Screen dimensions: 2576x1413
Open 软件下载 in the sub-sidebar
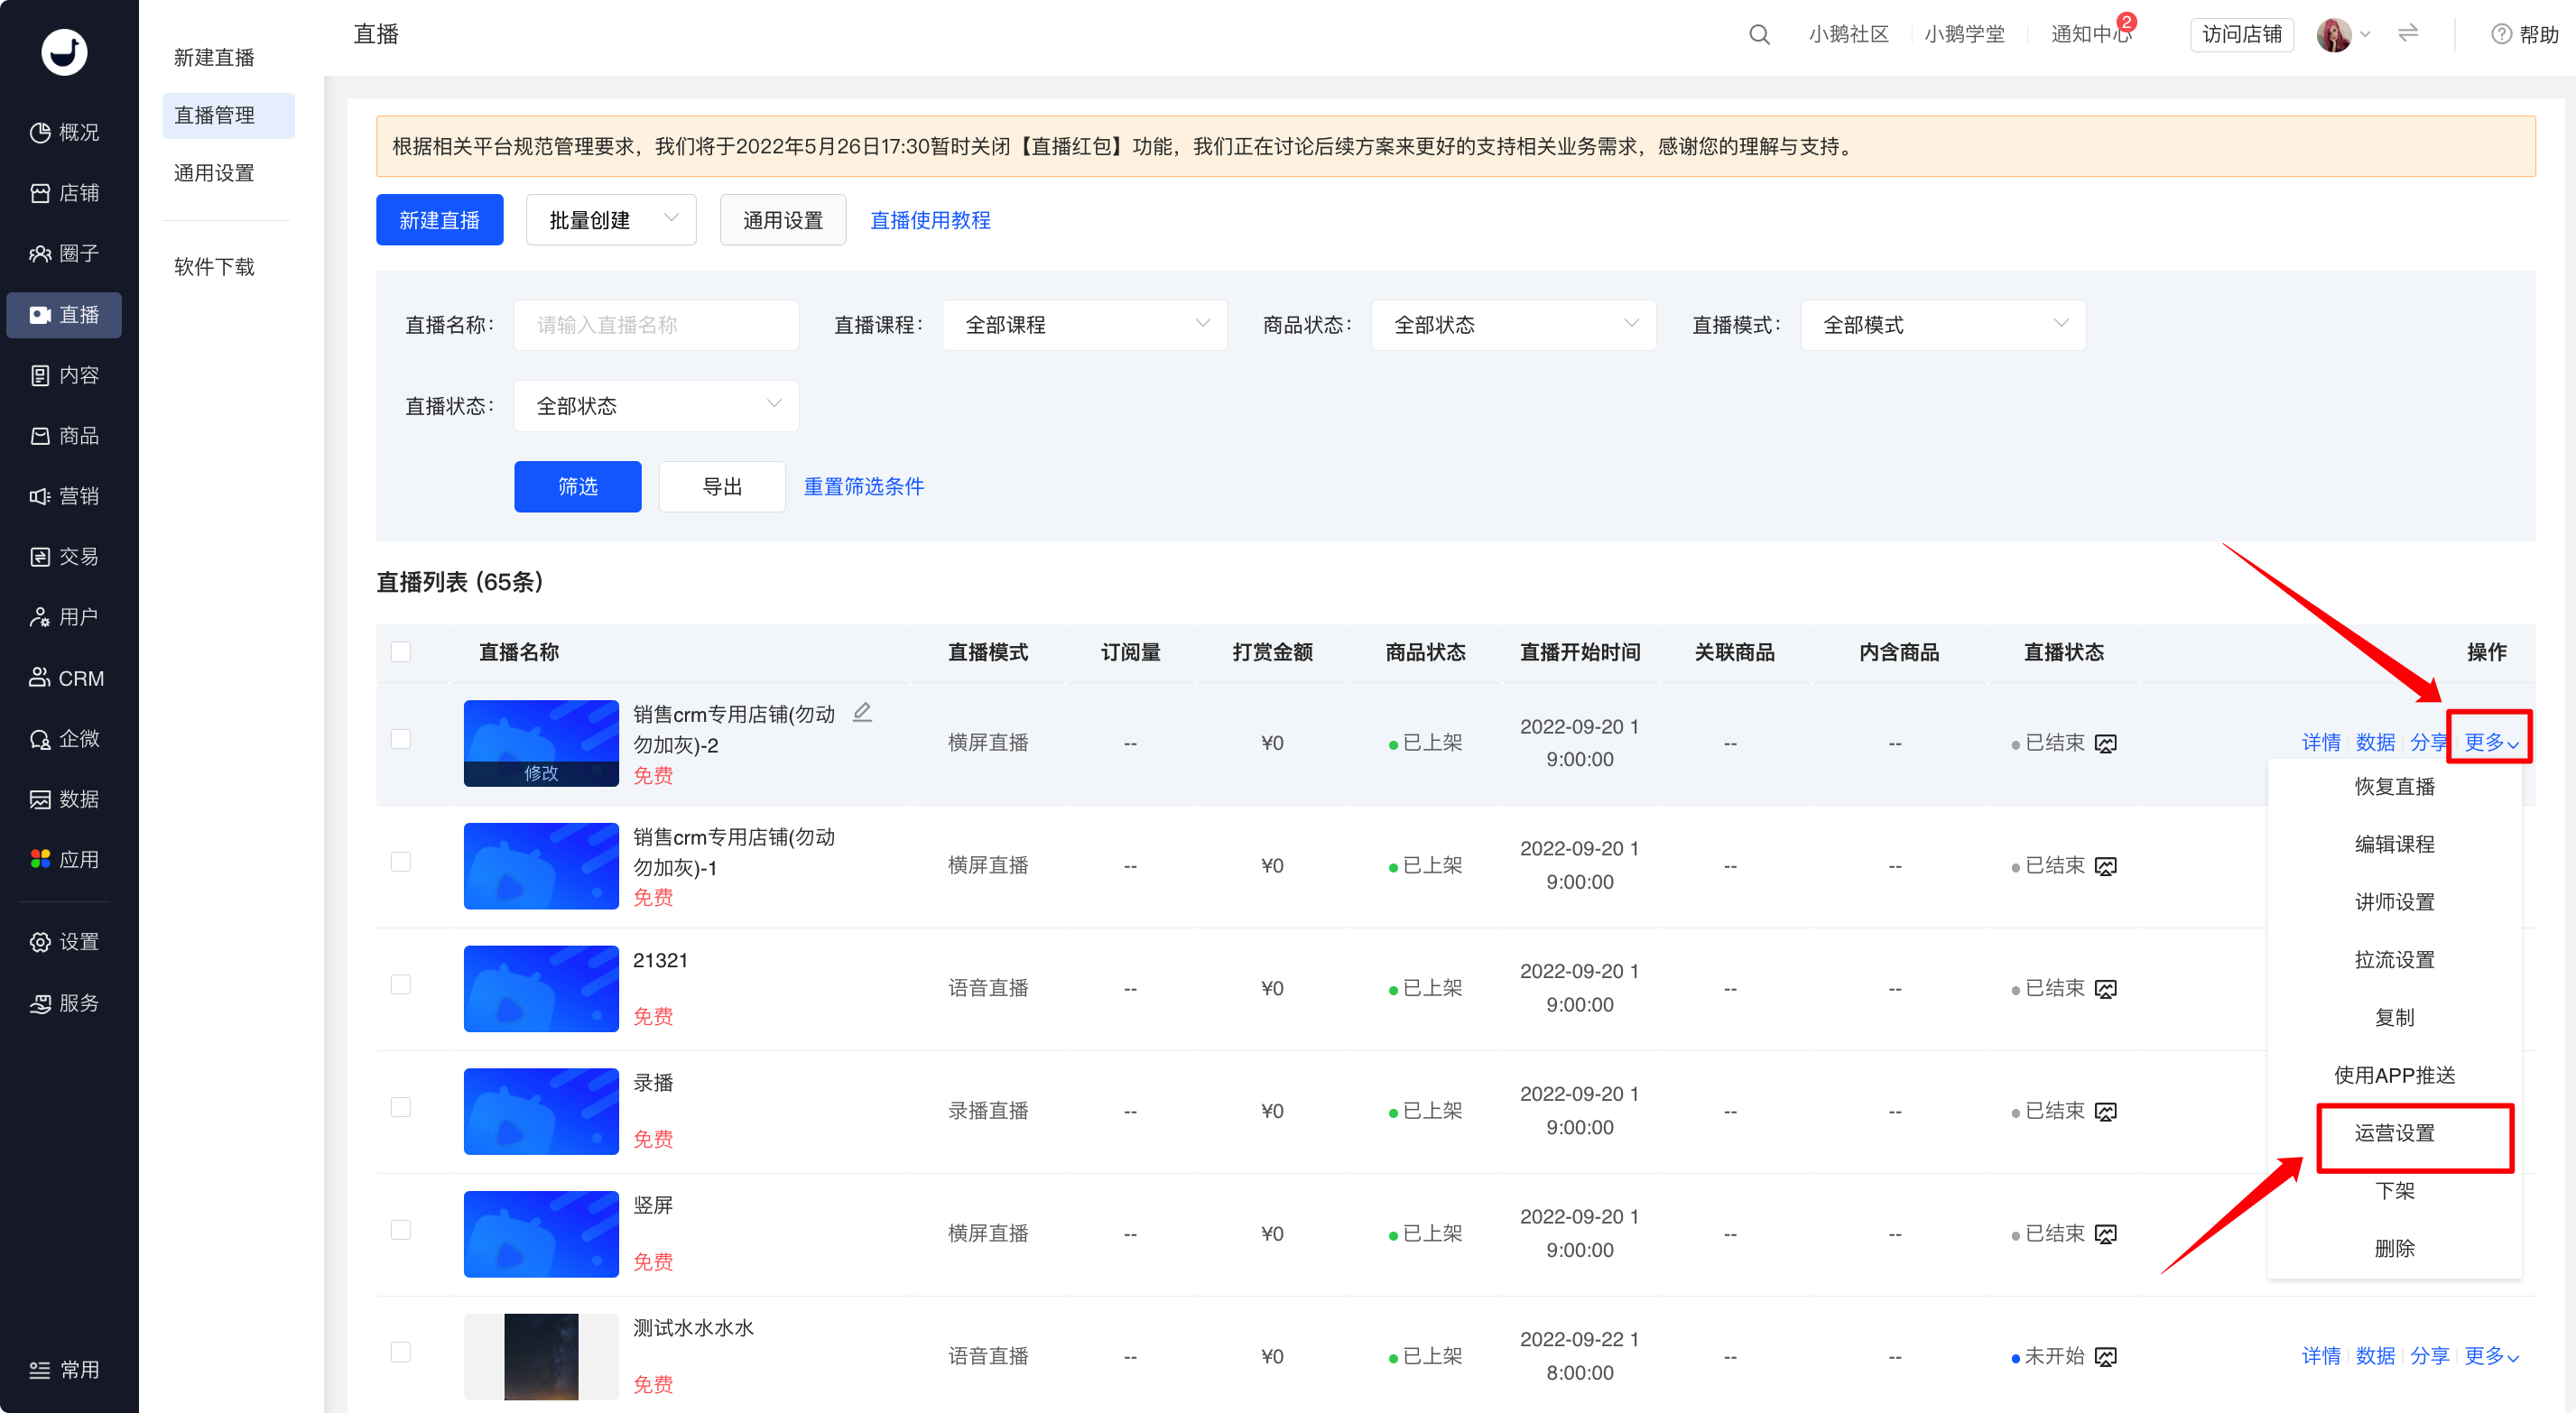pos(214,267)
